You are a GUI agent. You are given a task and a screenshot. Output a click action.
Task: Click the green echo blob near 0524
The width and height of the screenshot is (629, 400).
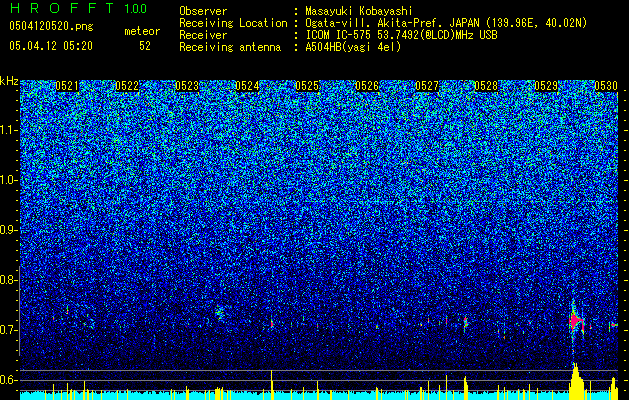(219, 312)
